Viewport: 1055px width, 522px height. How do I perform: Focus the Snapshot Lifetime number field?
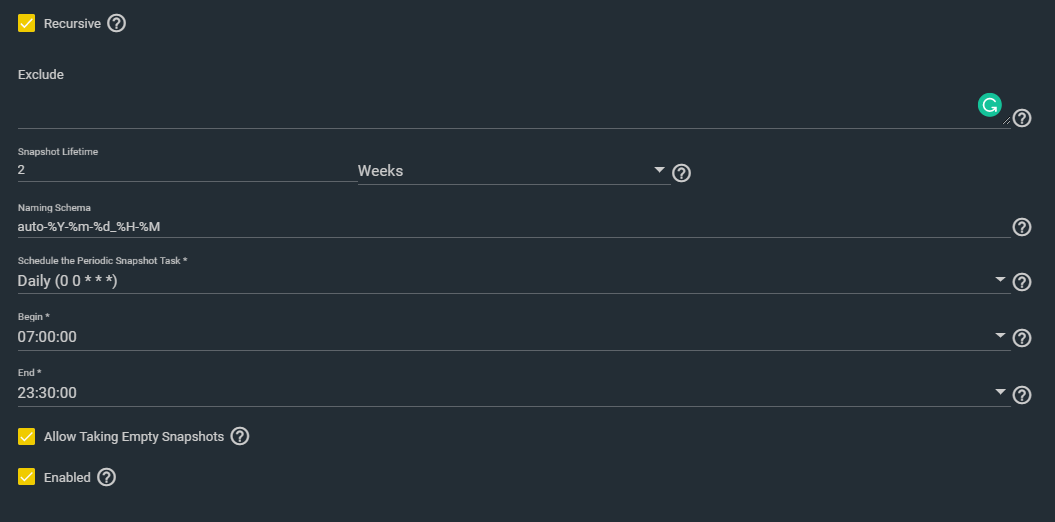(x=188, y=170)
